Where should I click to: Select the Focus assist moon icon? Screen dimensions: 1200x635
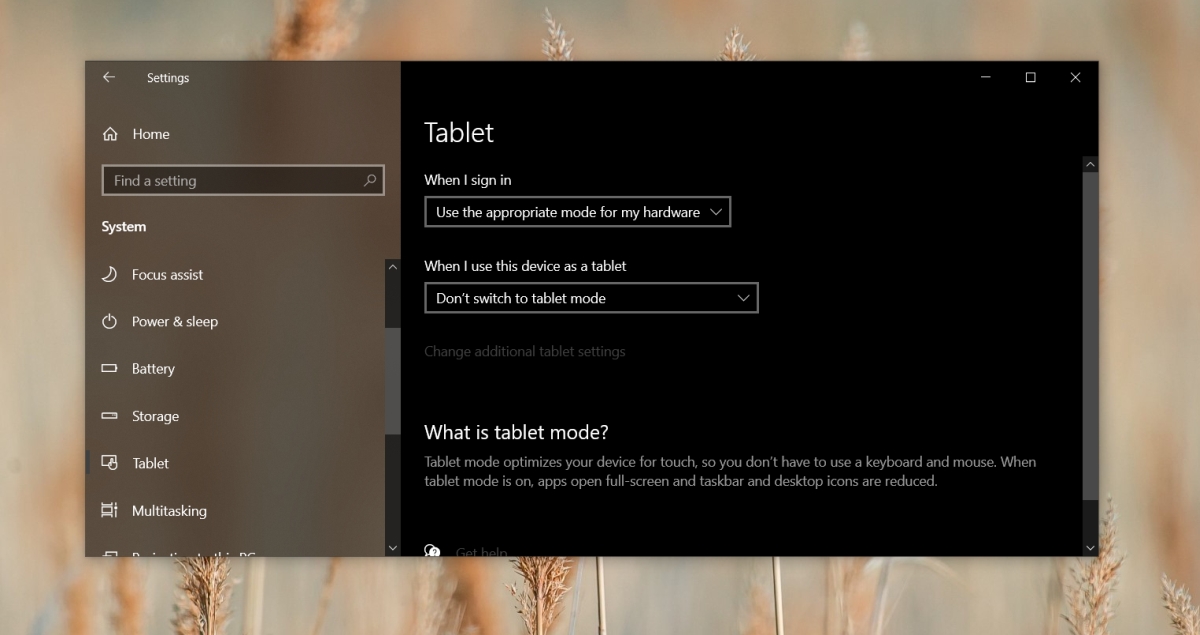(x=110, y=274)
